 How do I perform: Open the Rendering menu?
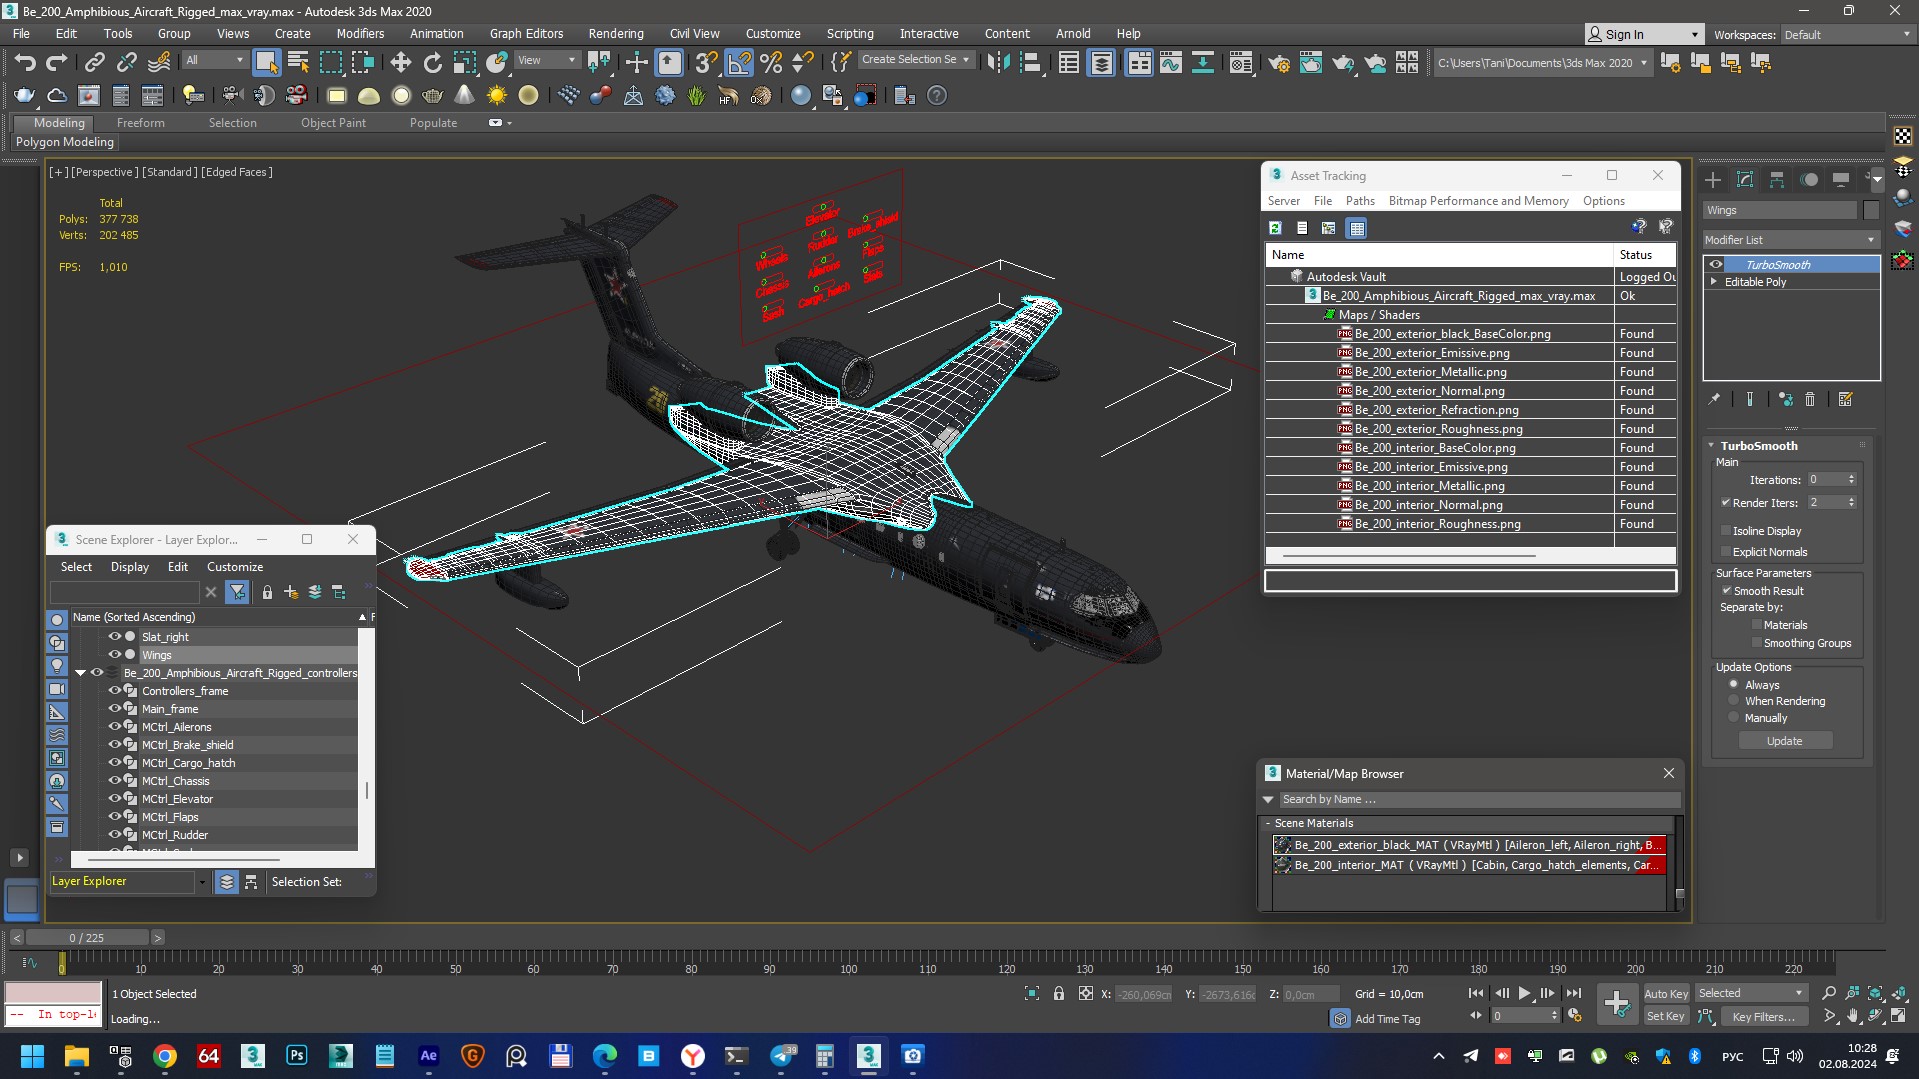pos(616,34)
